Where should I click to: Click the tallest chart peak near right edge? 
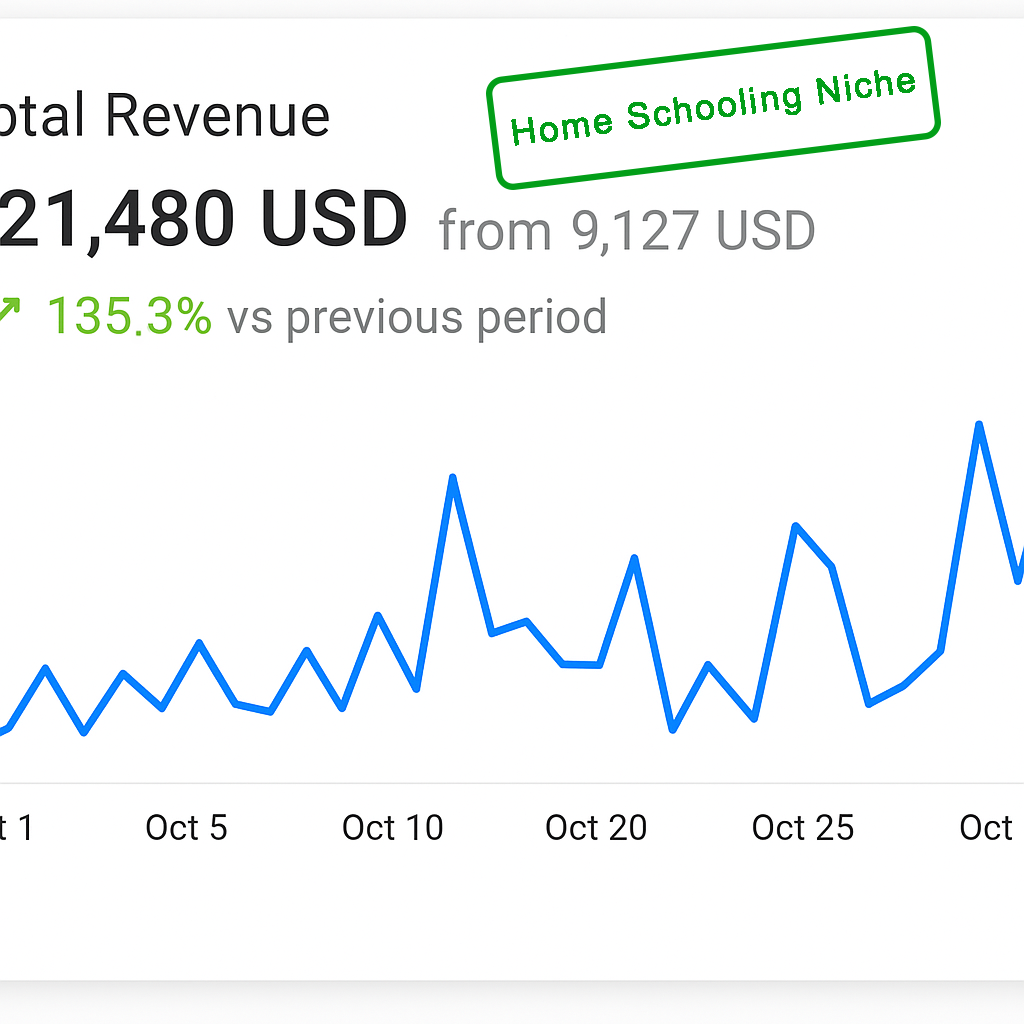point(979,425)
